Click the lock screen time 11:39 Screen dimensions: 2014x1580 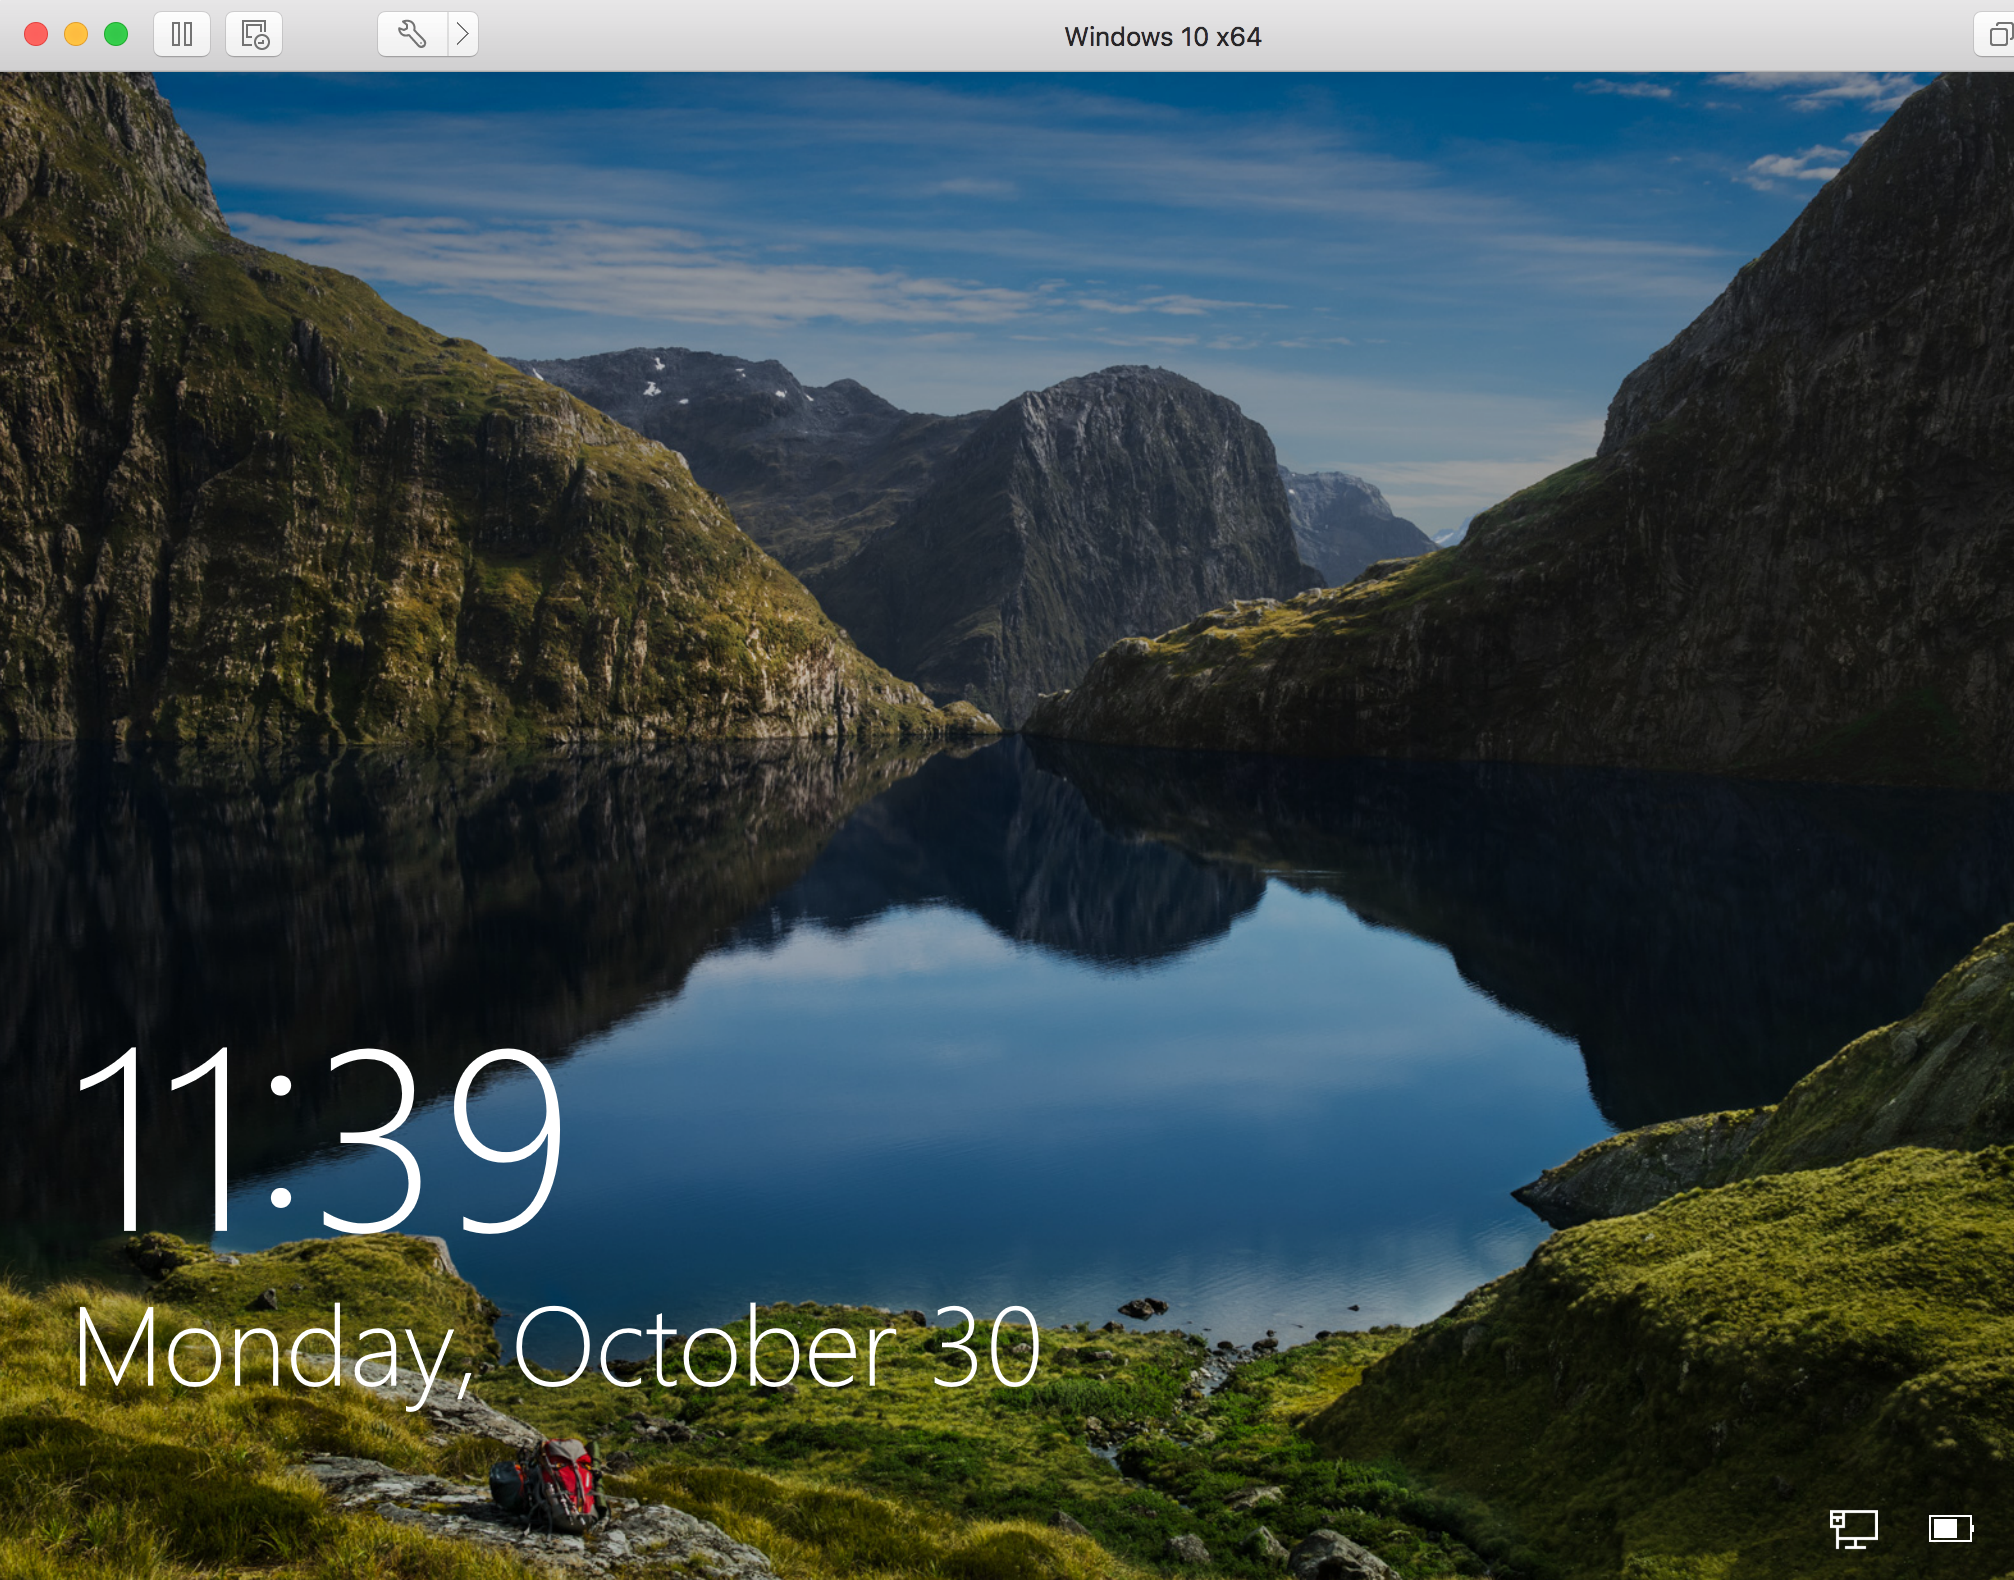point(319,1140)
